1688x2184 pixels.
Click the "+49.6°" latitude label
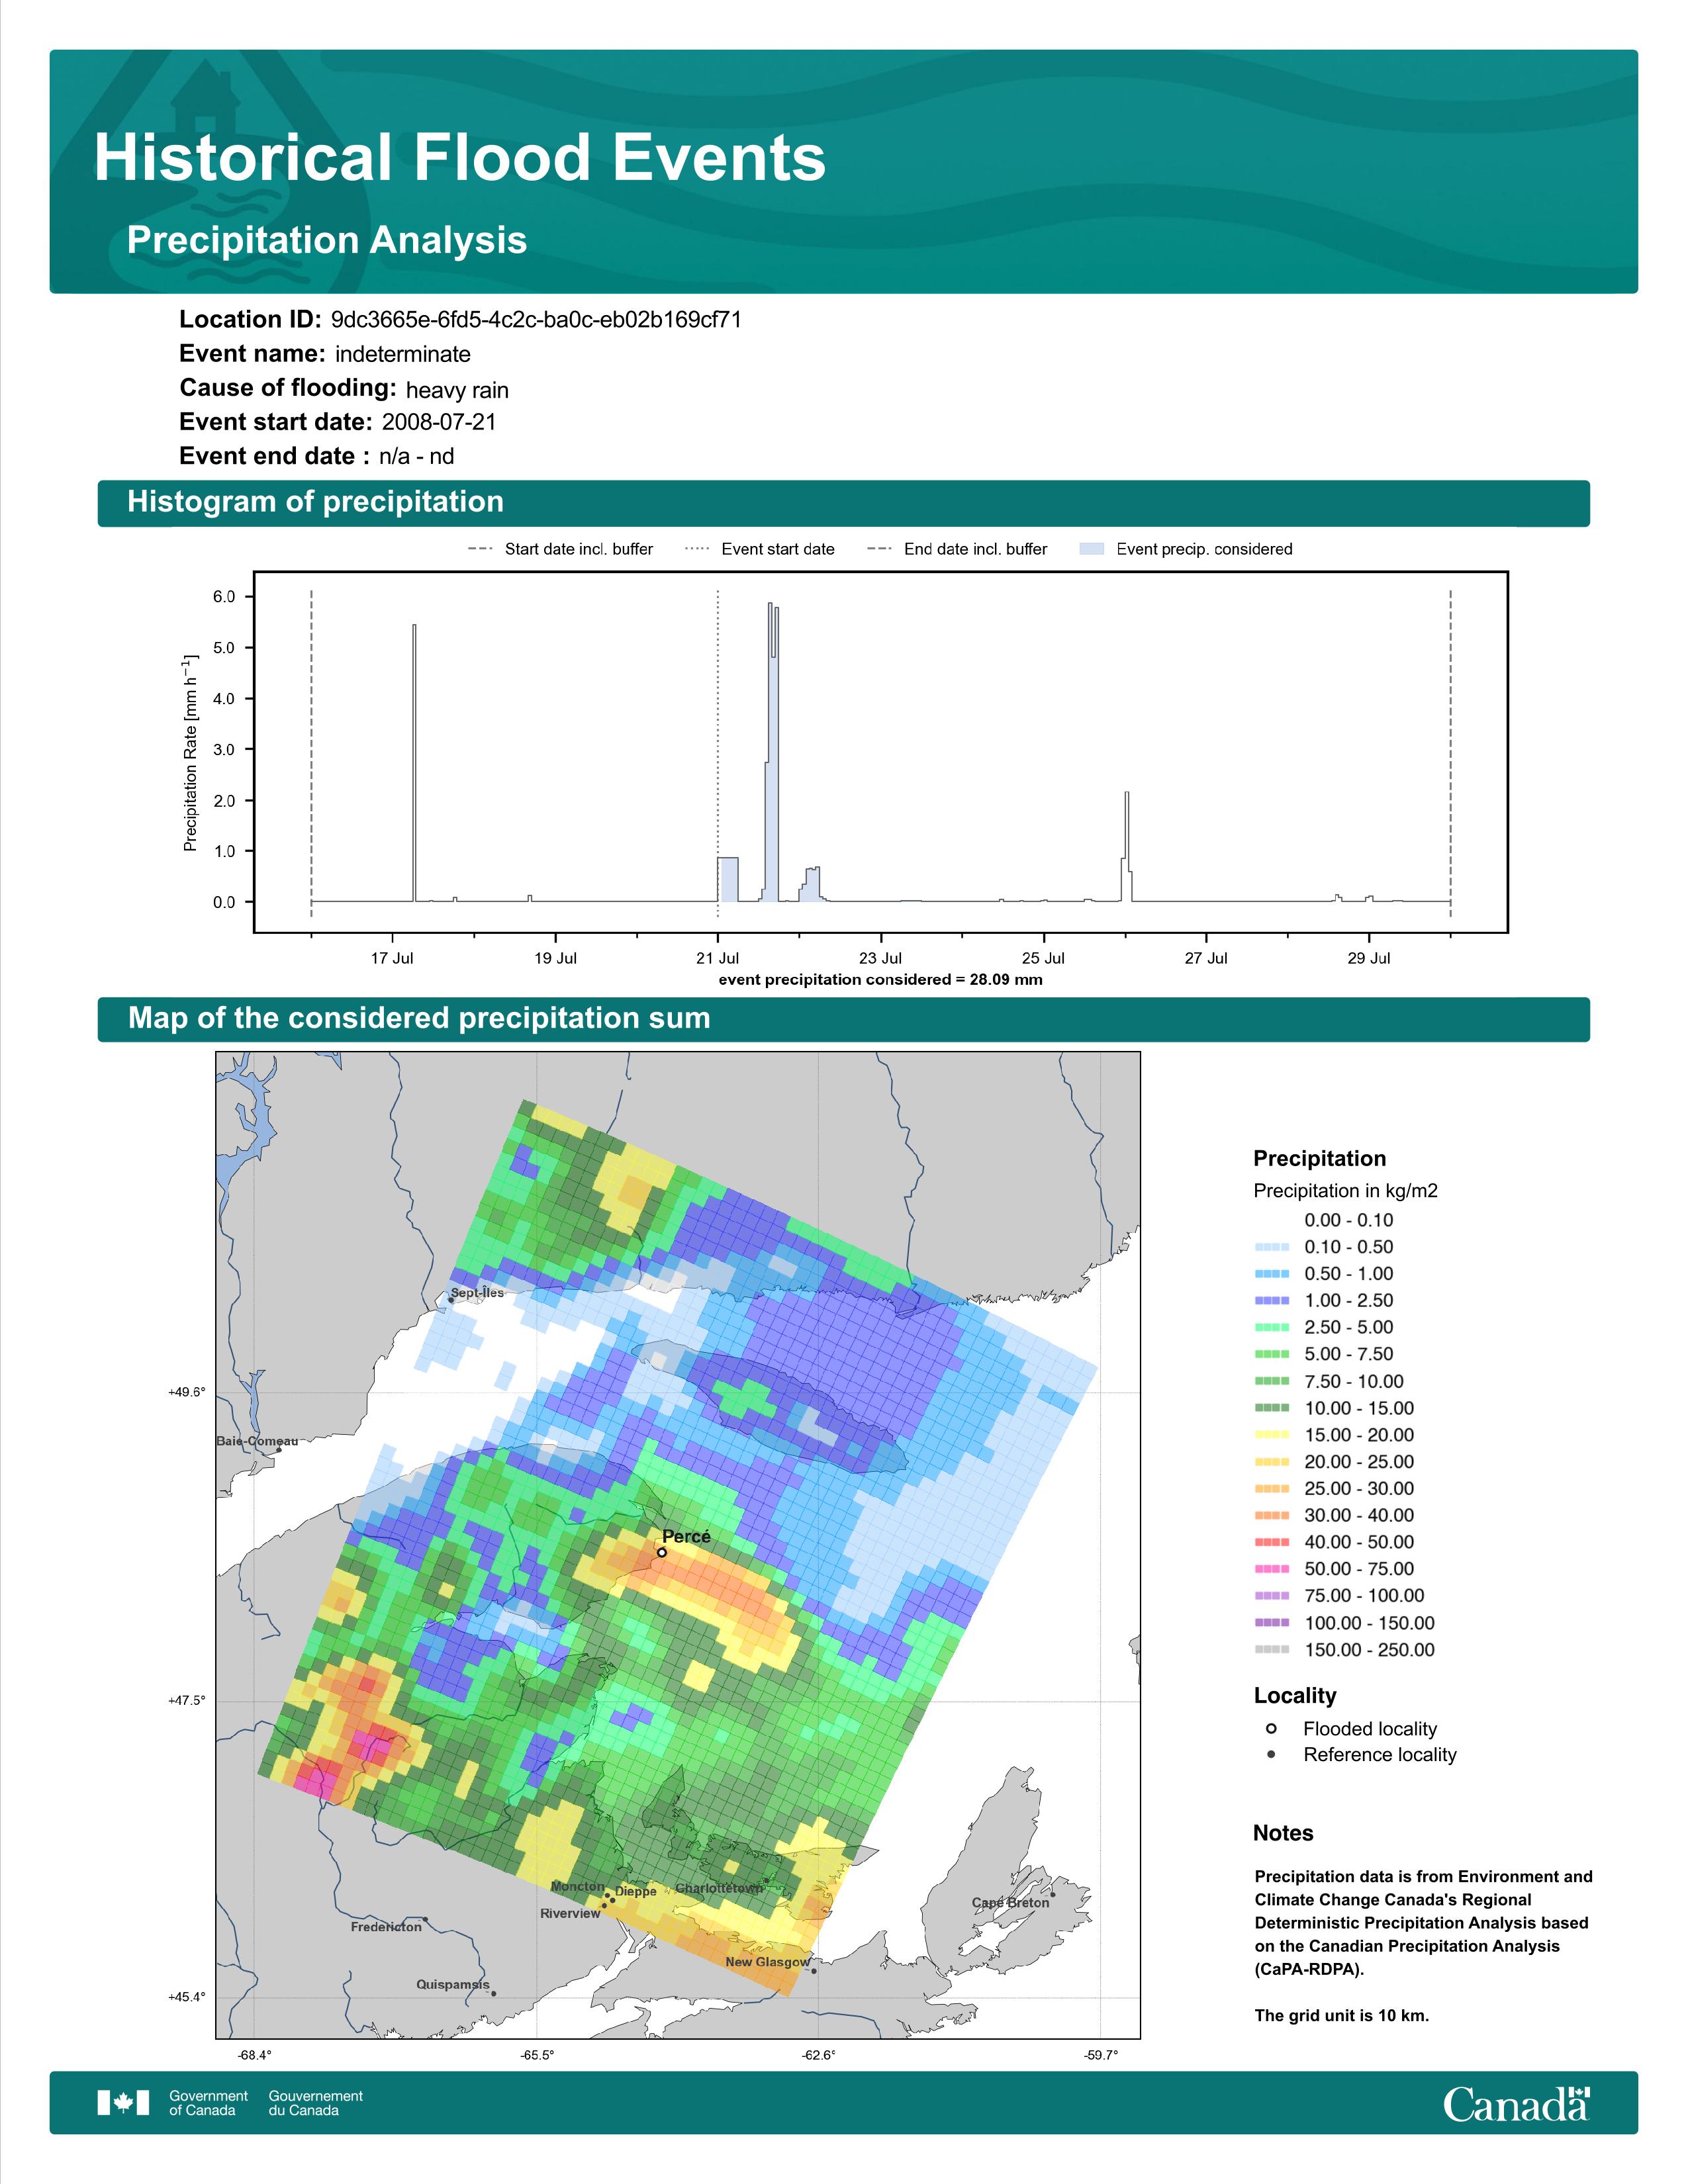click(x=187, y=1392)
